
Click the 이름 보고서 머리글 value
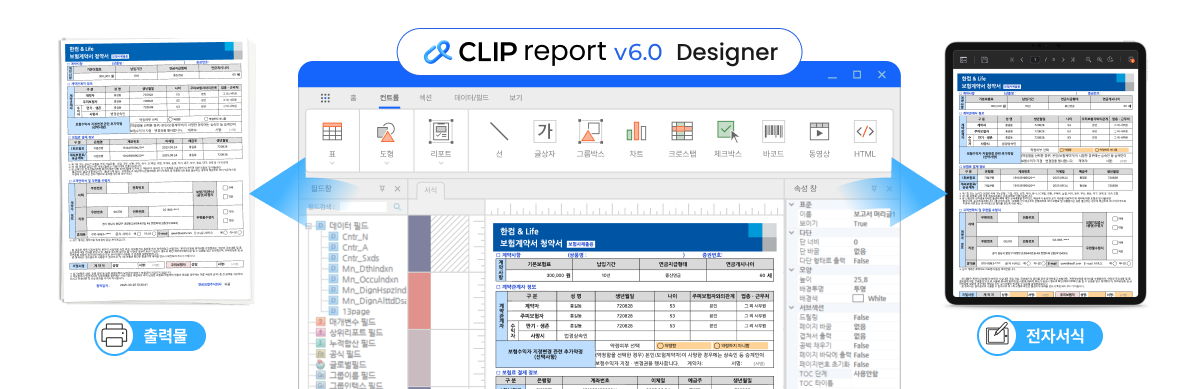click(875, 214)
